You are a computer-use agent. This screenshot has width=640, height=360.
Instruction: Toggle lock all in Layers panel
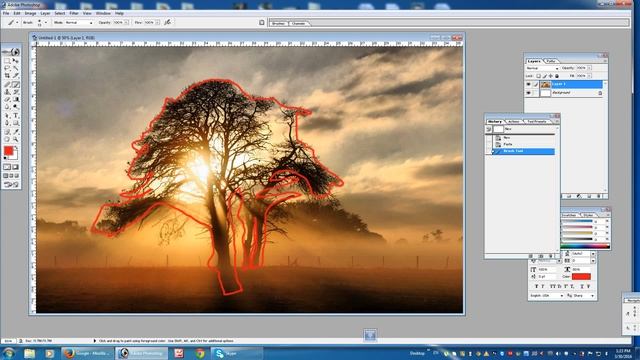coord(557,76)
